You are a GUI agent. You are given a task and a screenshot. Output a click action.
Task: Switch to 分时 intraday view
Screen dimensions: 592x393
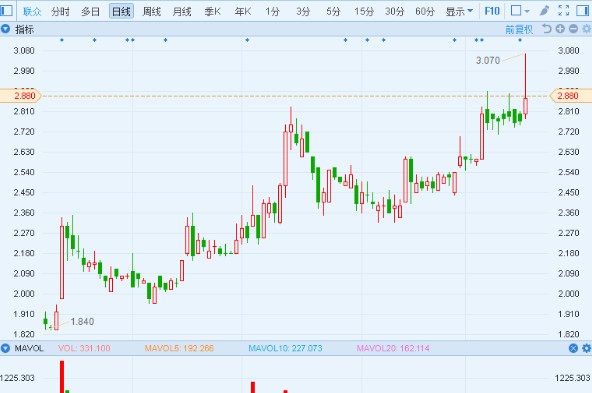point(60,11)
